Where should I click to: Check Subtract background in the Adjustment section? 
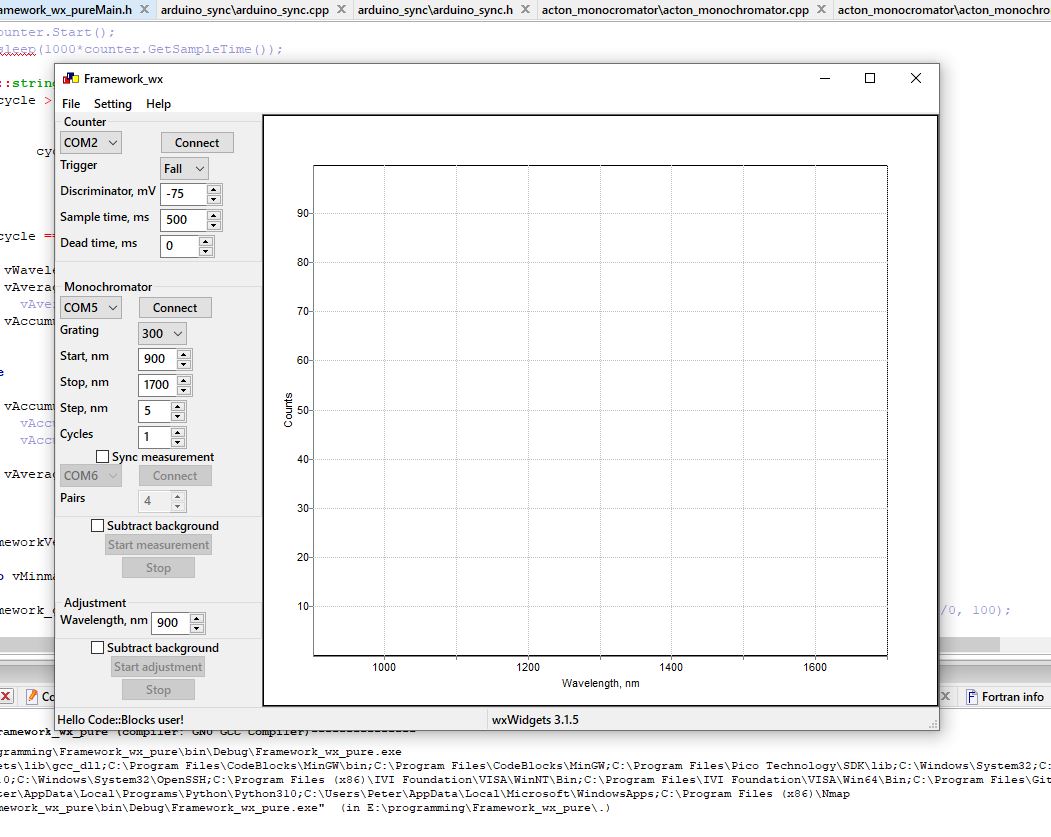click(97, 647)
